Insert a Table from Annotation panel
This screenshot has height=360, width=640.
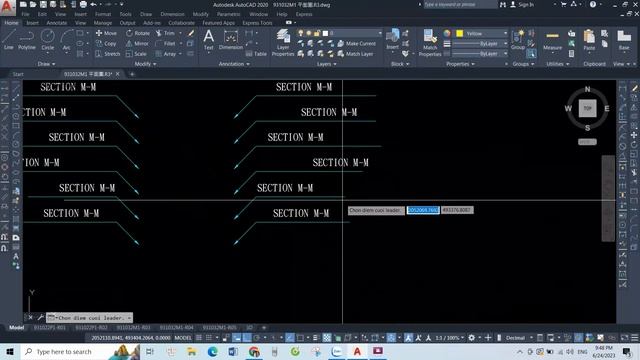256,54
